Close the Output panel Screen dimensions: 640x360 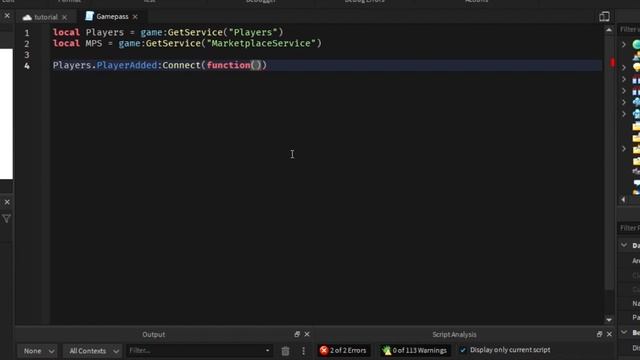(x=307, y=334)
